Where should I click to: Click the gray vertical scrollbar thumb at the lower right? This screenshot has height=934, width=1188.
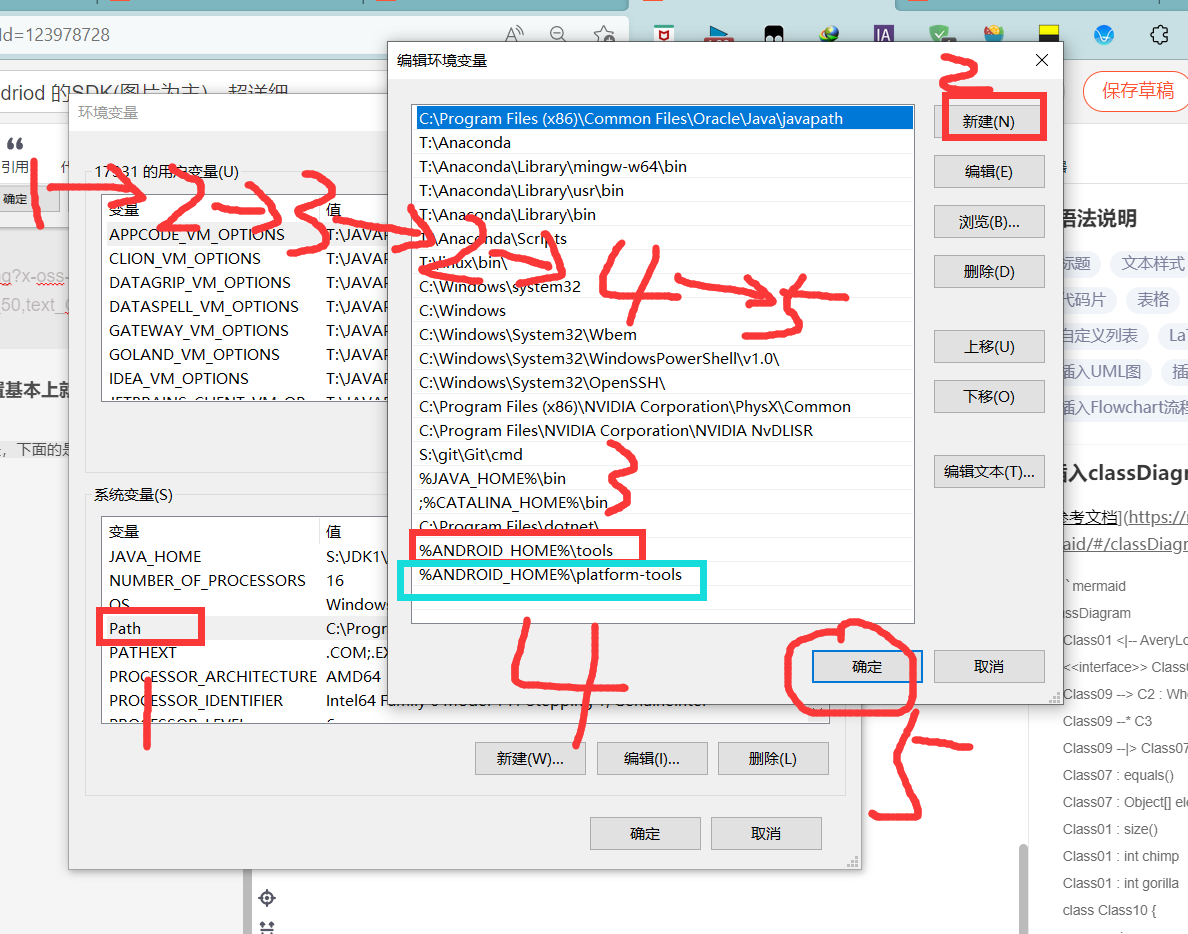[1024, 888]
